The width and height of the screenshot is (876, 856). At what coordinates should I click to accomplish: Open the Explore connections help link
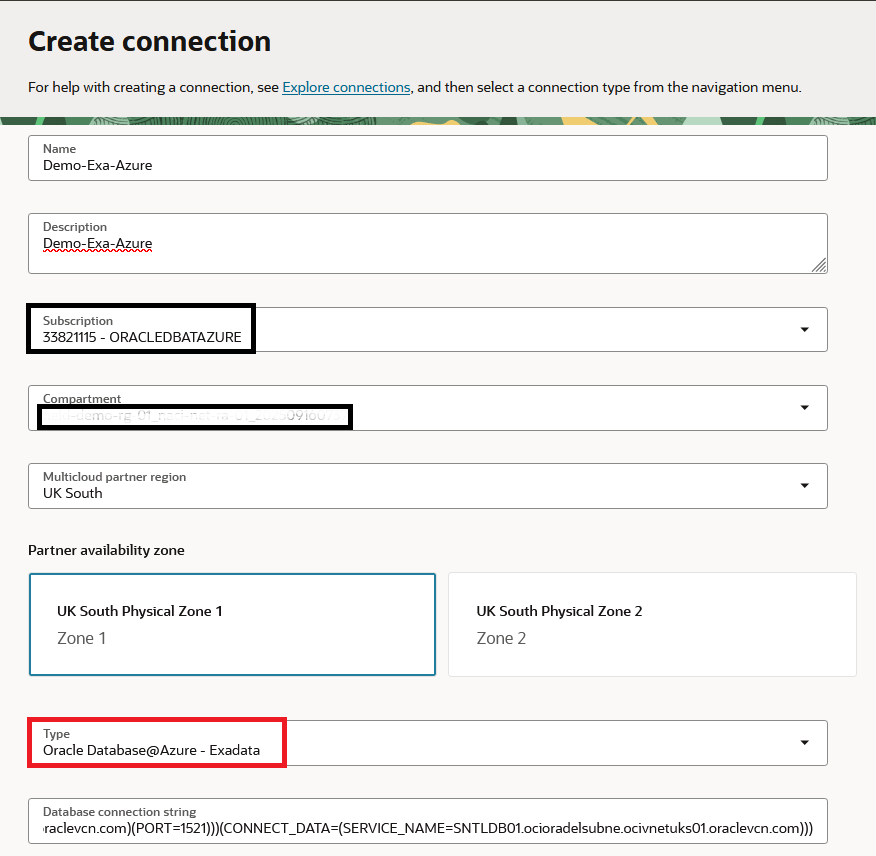coord(346,87)
